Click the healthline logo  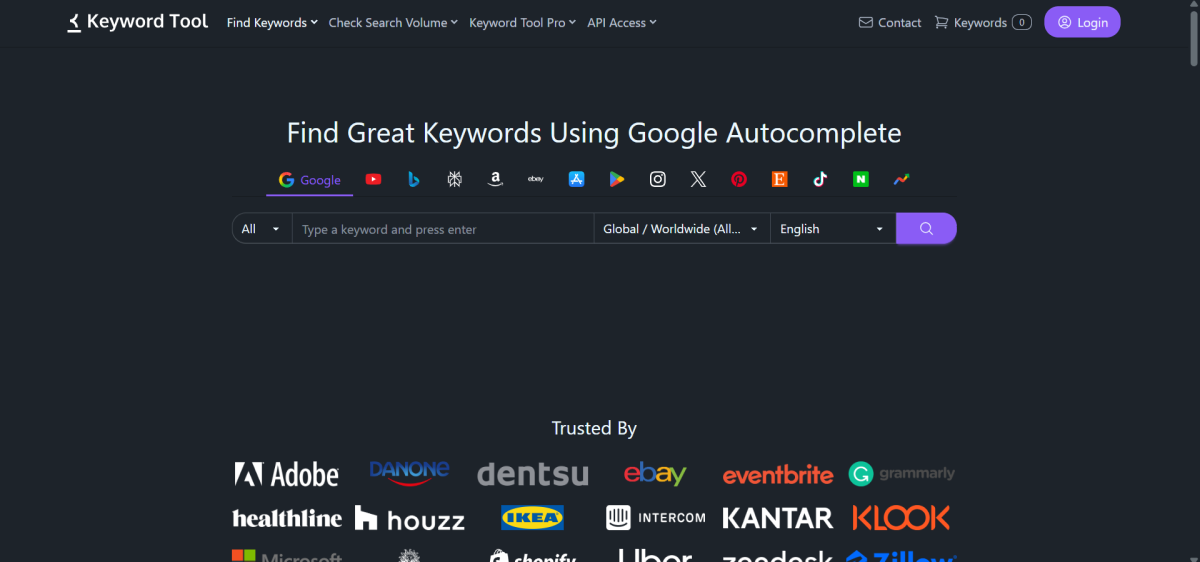click(x=287, y=518)
